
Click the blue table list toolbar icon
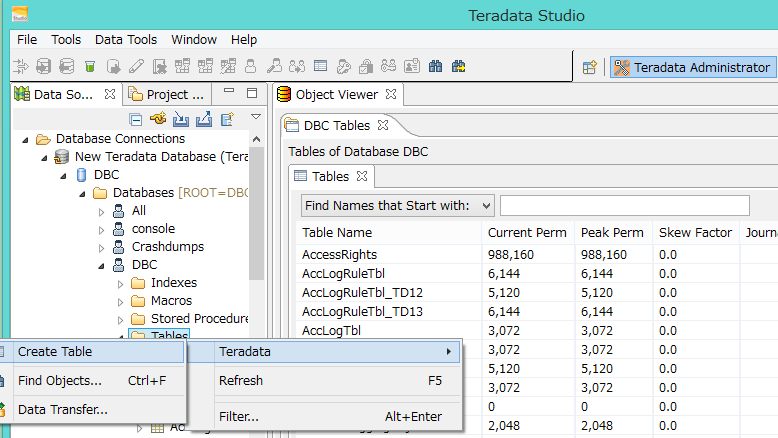pos(321,66)
